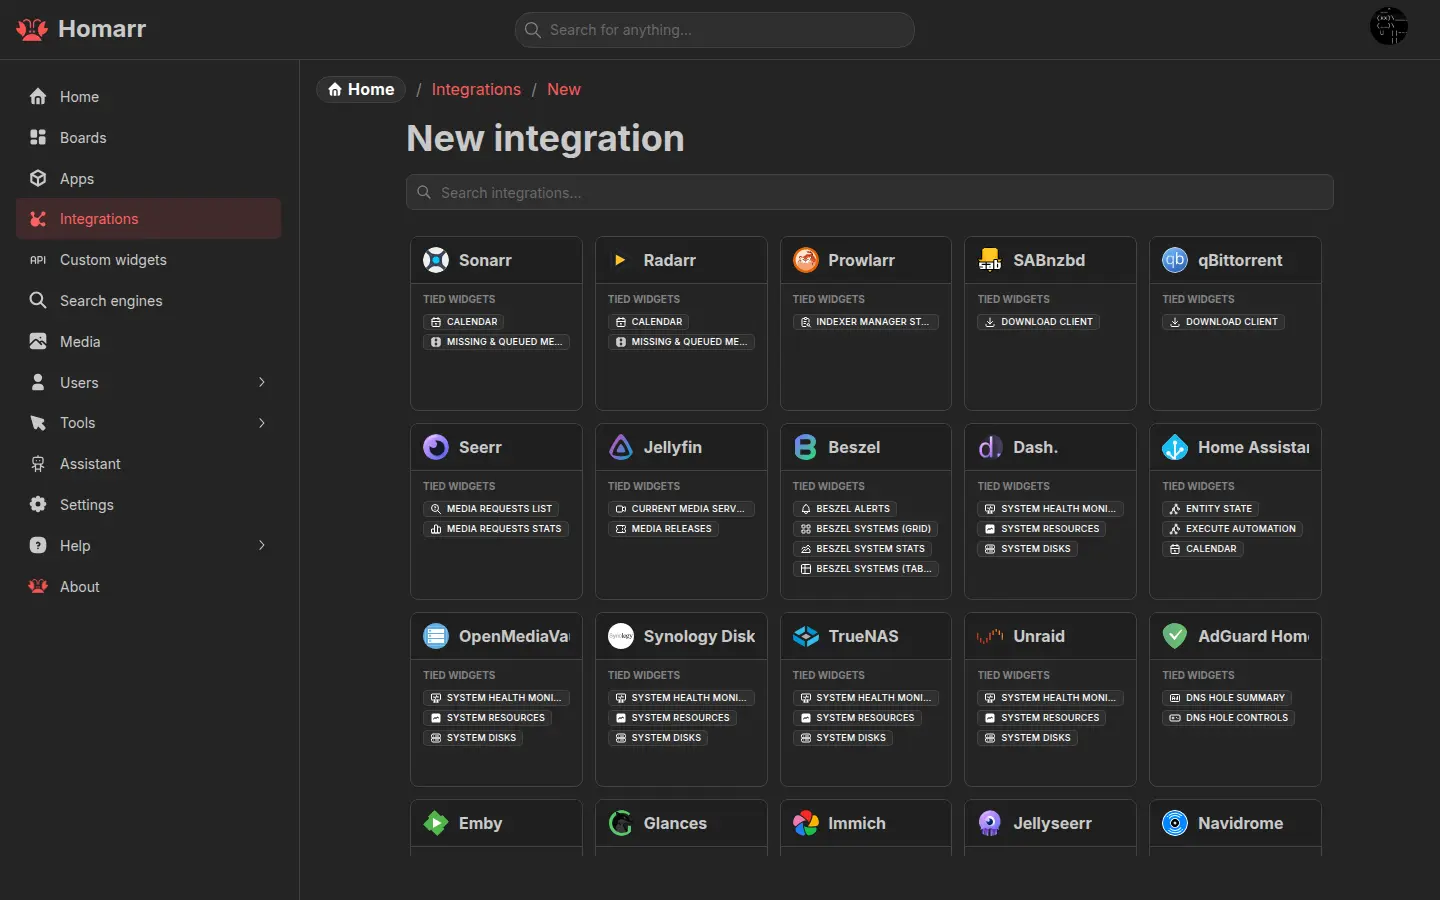Open the user avatar menu

point(1389,26)
